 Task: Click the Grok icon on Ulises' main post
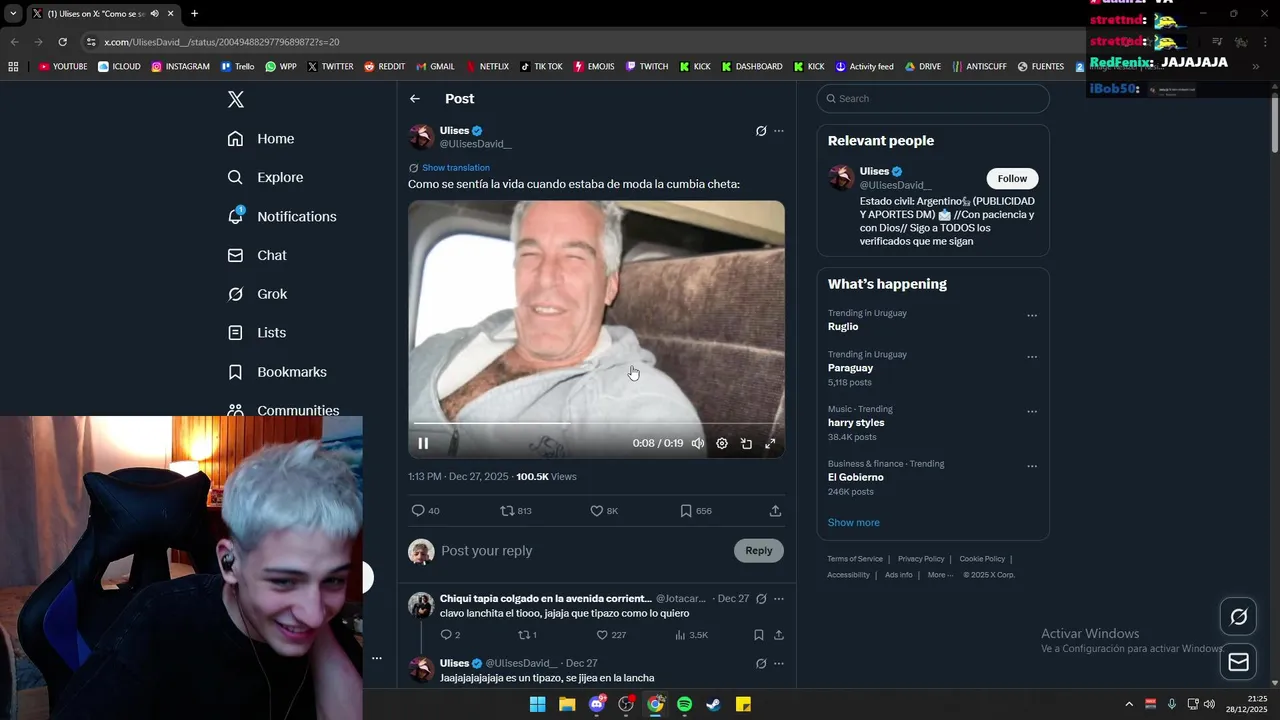click(761, 131)
